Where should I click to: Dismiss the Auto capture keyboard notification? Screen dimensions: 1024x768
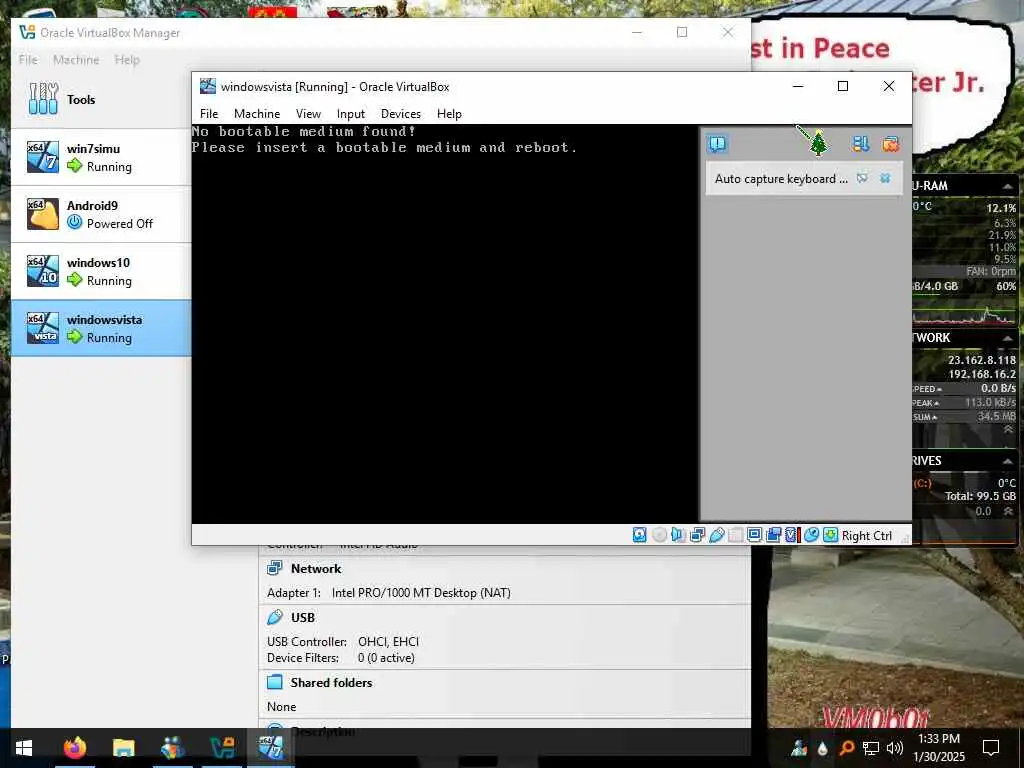click(x=885, y=178)
